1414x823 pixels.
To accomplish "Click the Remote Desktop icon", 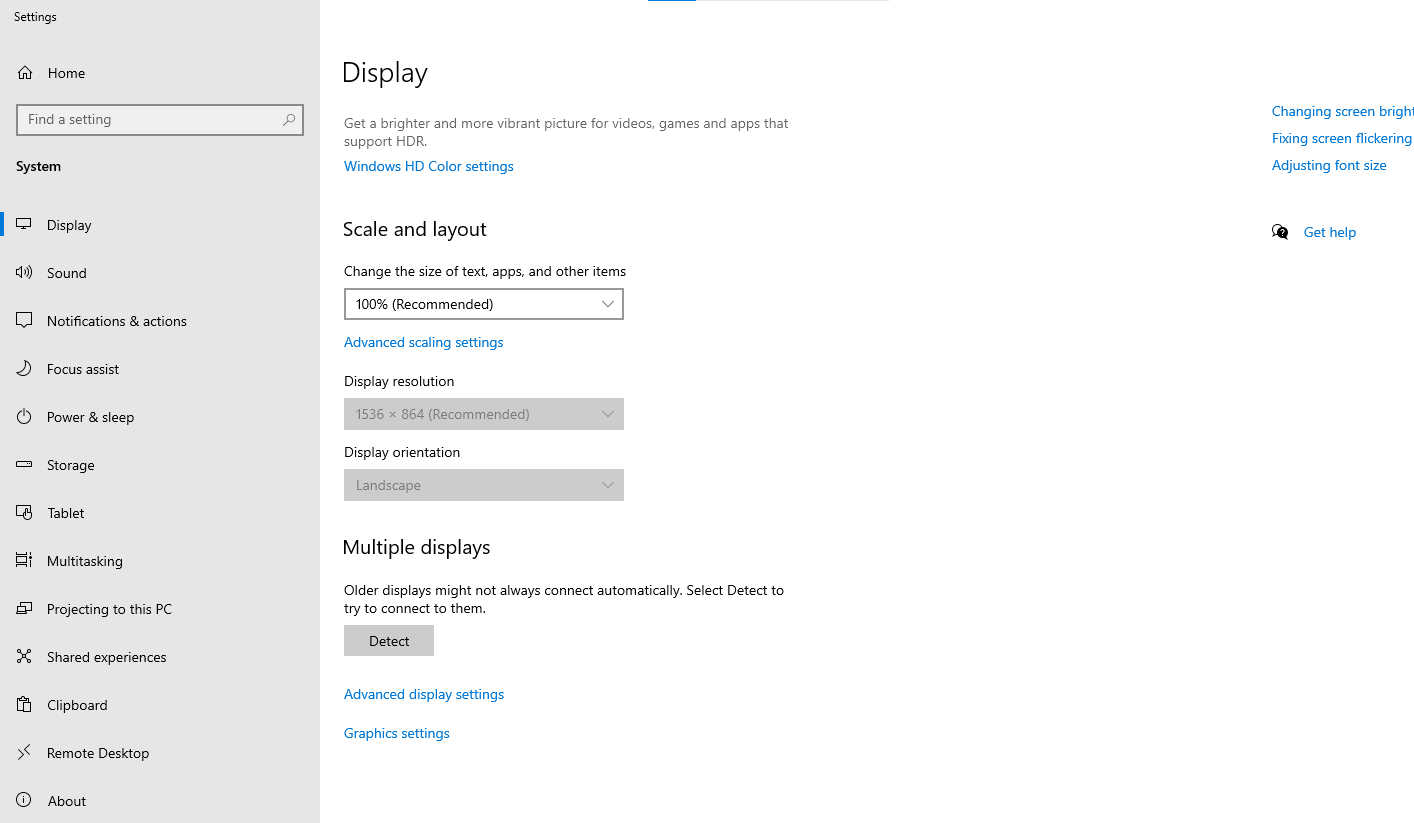I will [24, 753].
